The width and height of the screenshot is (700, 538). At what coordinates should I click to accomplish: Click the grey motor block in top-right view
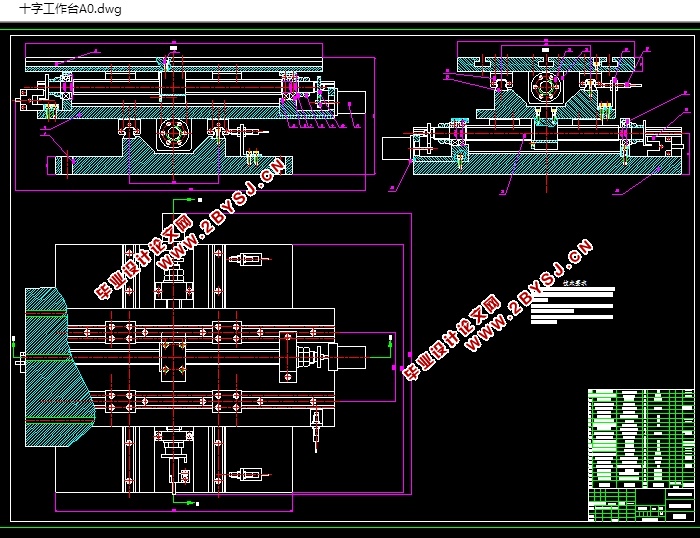396,148
